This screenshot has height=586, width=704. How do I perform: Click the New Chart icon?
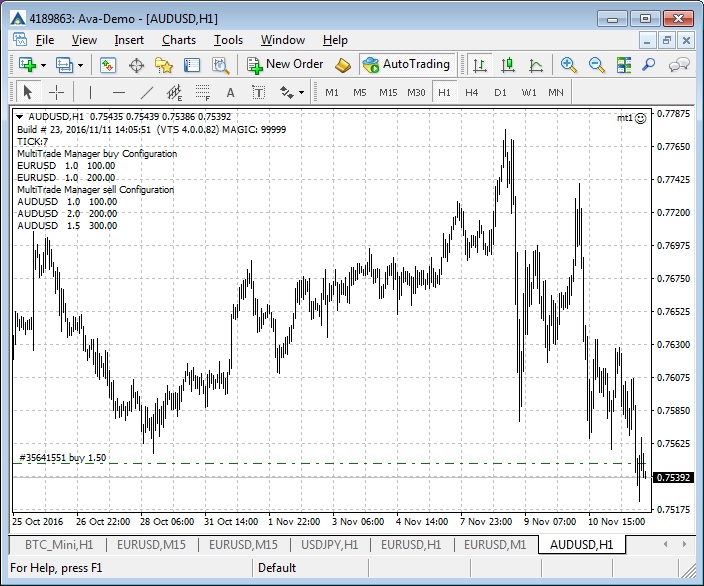[27, 65]
